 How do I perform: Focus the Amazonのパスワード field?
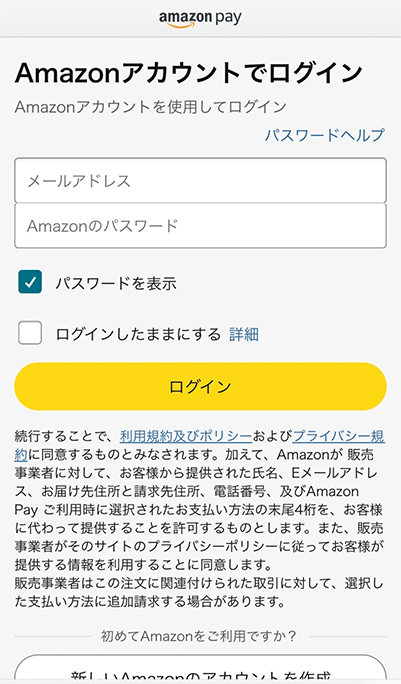[x=200, y=226]
